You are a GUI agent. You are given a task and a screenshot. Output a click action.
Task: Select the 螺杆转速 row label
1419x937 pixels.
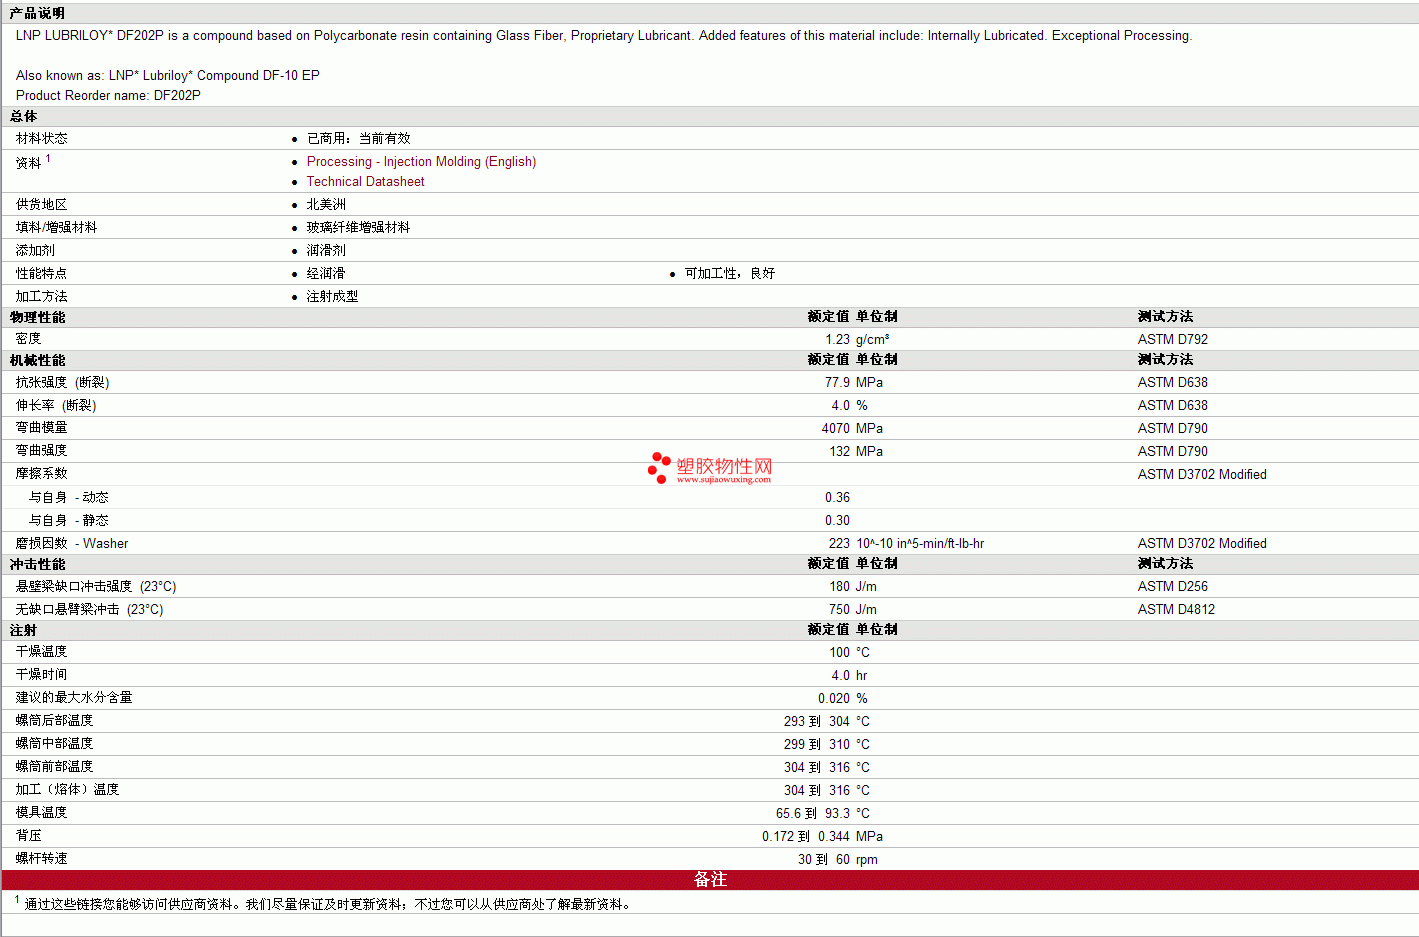(41, 860)
